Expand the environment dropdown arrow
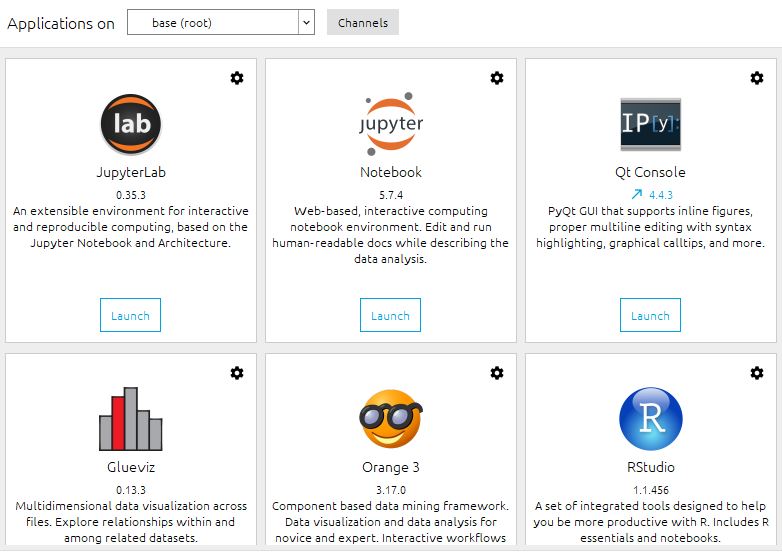The image size is (782, 552). click(306, 22)
